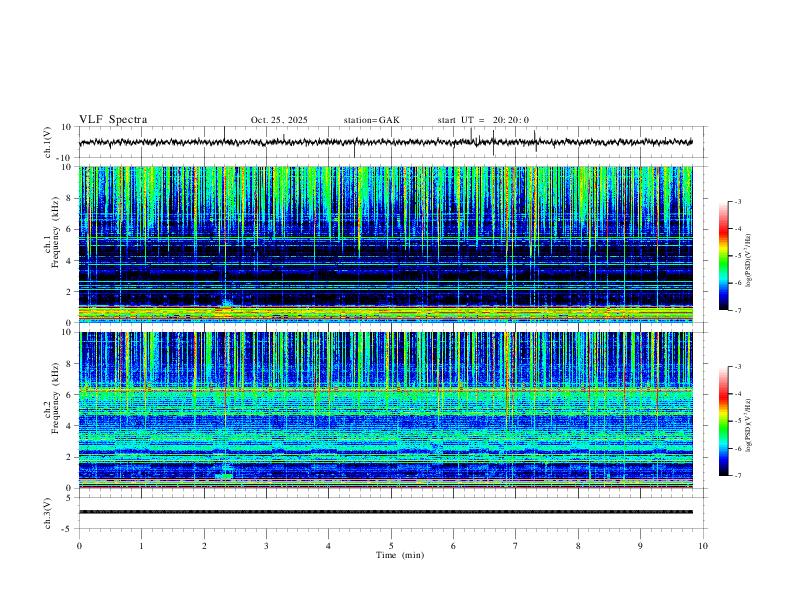
Task: Click the 'Time (min)' axis label
Action: click(400, 555)
